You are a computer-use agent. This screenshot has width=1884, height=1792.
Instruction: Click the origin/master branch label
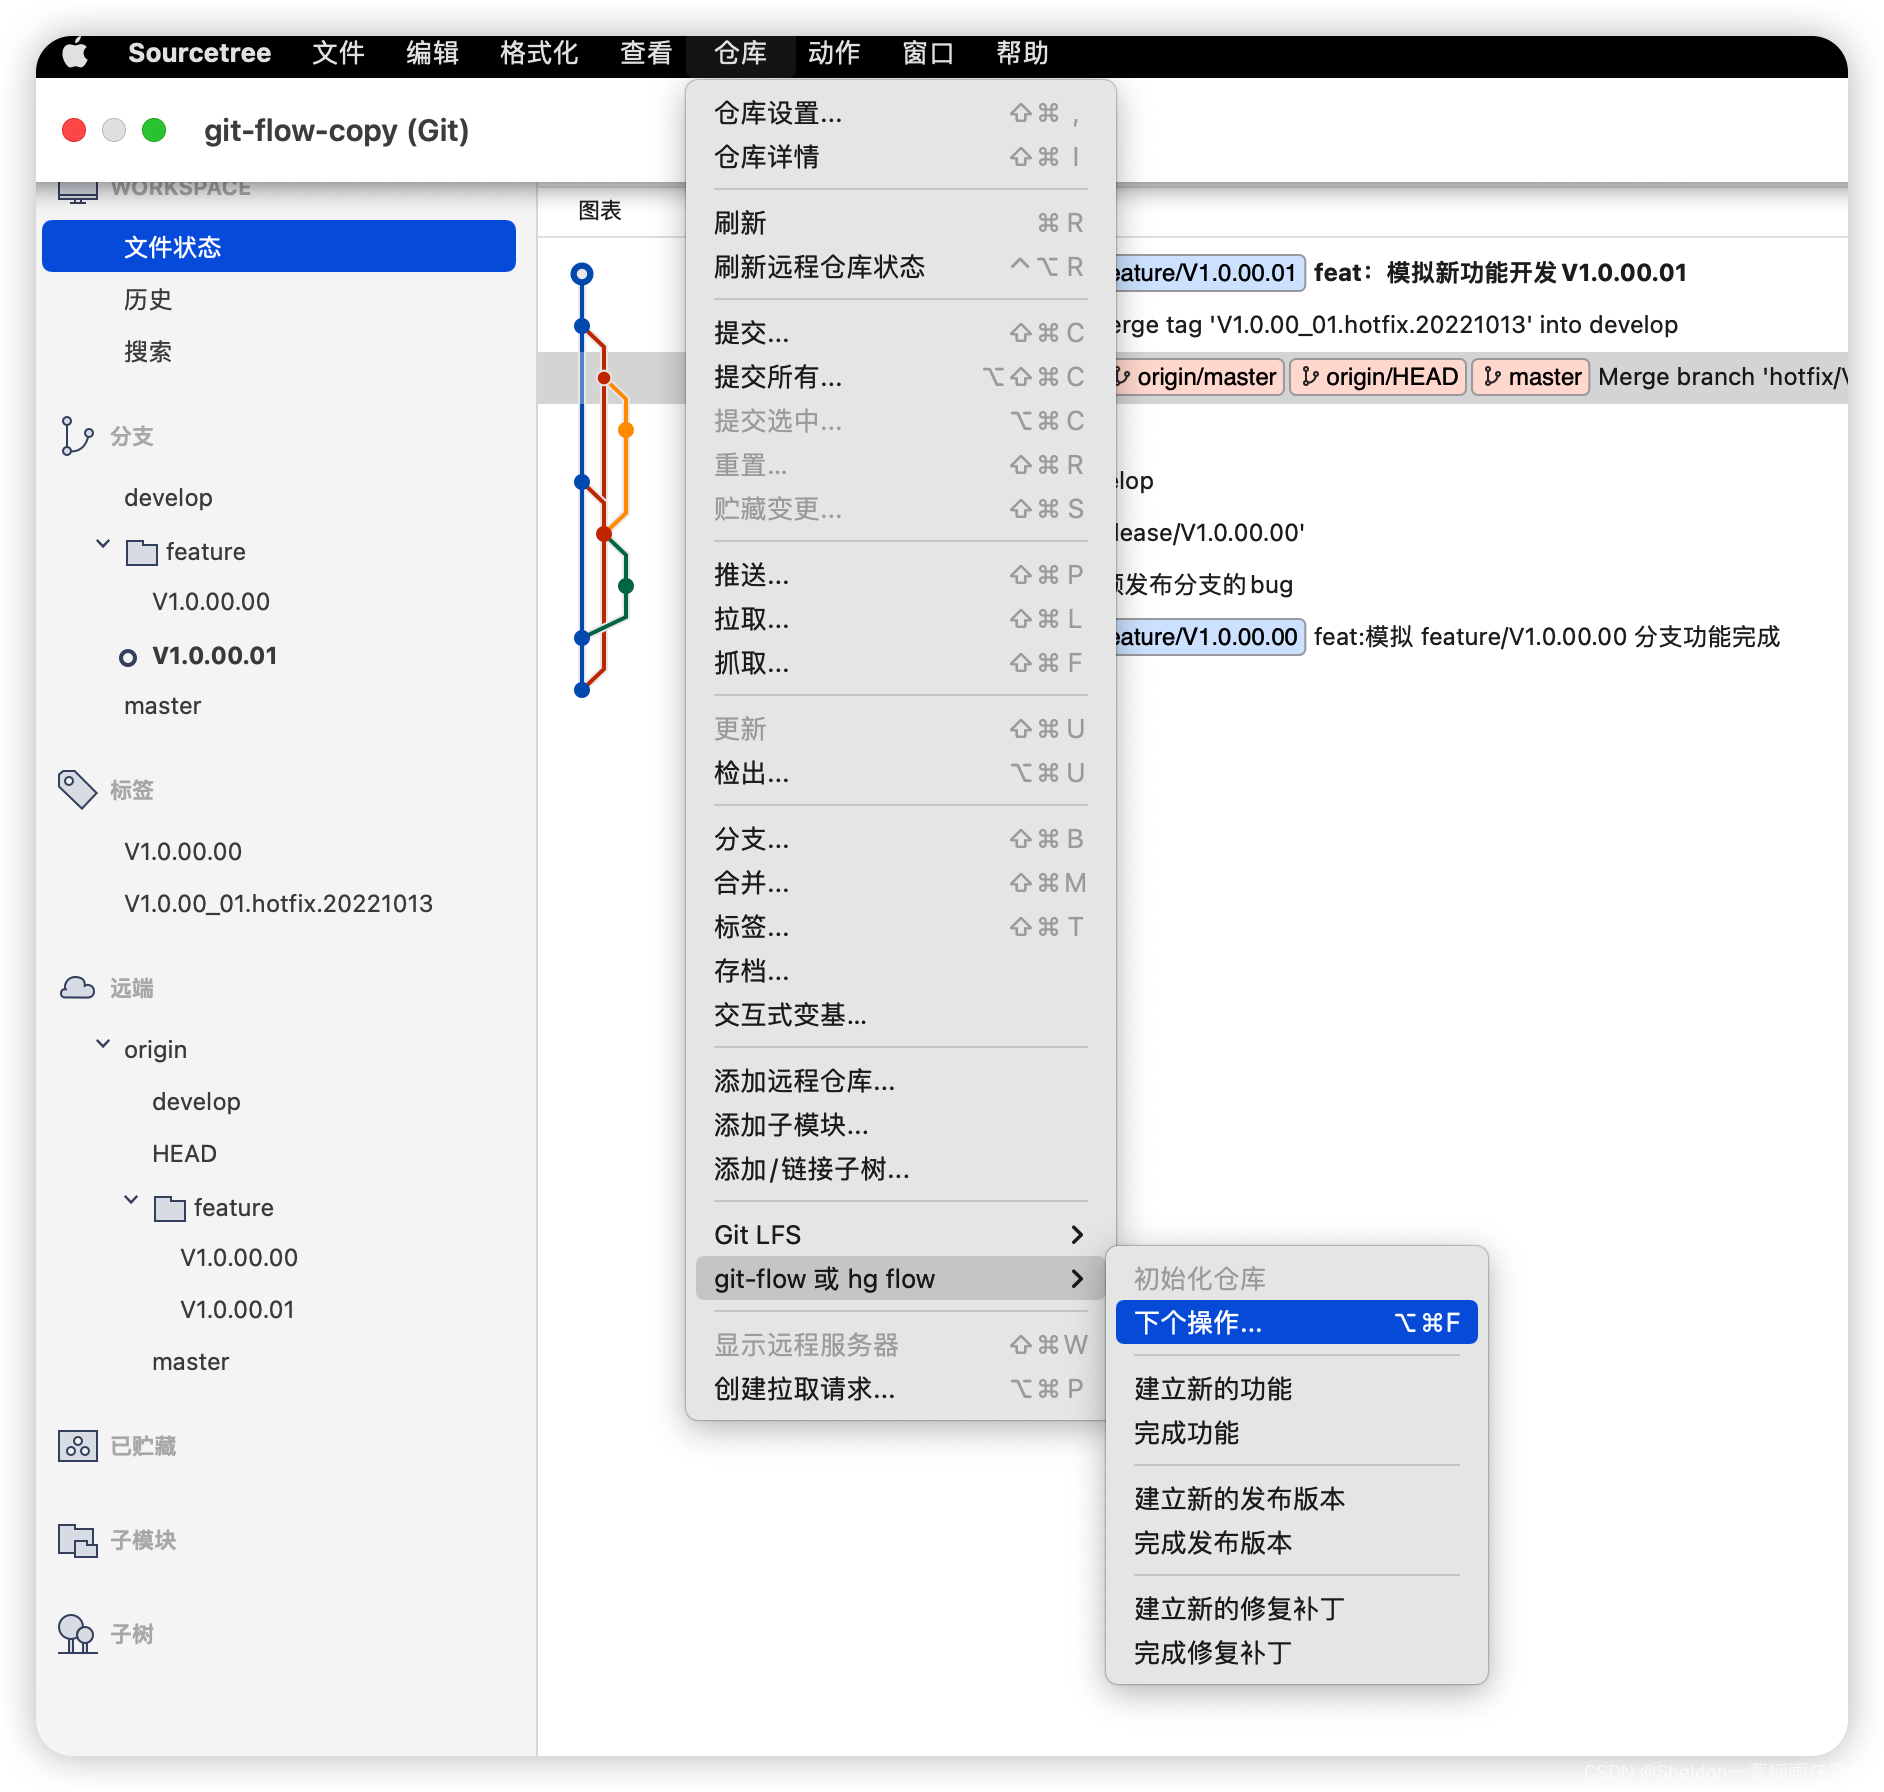1200,377
